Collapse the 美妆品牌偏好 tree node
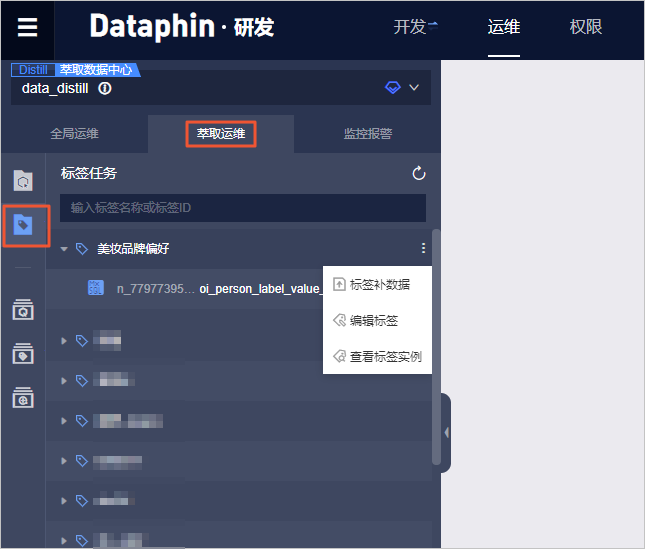Viewport: 645px width, 549px height. tap(64, 249)
